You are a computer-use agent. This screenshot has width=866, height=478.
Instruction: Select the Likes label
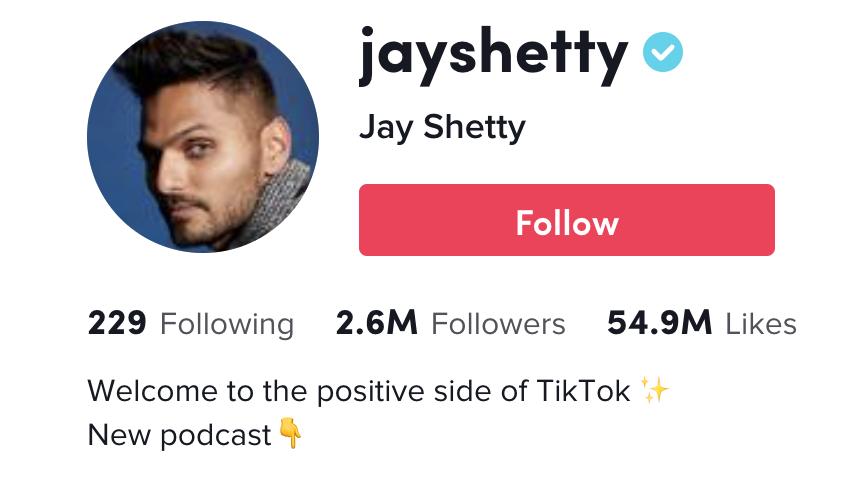[761, 324]
